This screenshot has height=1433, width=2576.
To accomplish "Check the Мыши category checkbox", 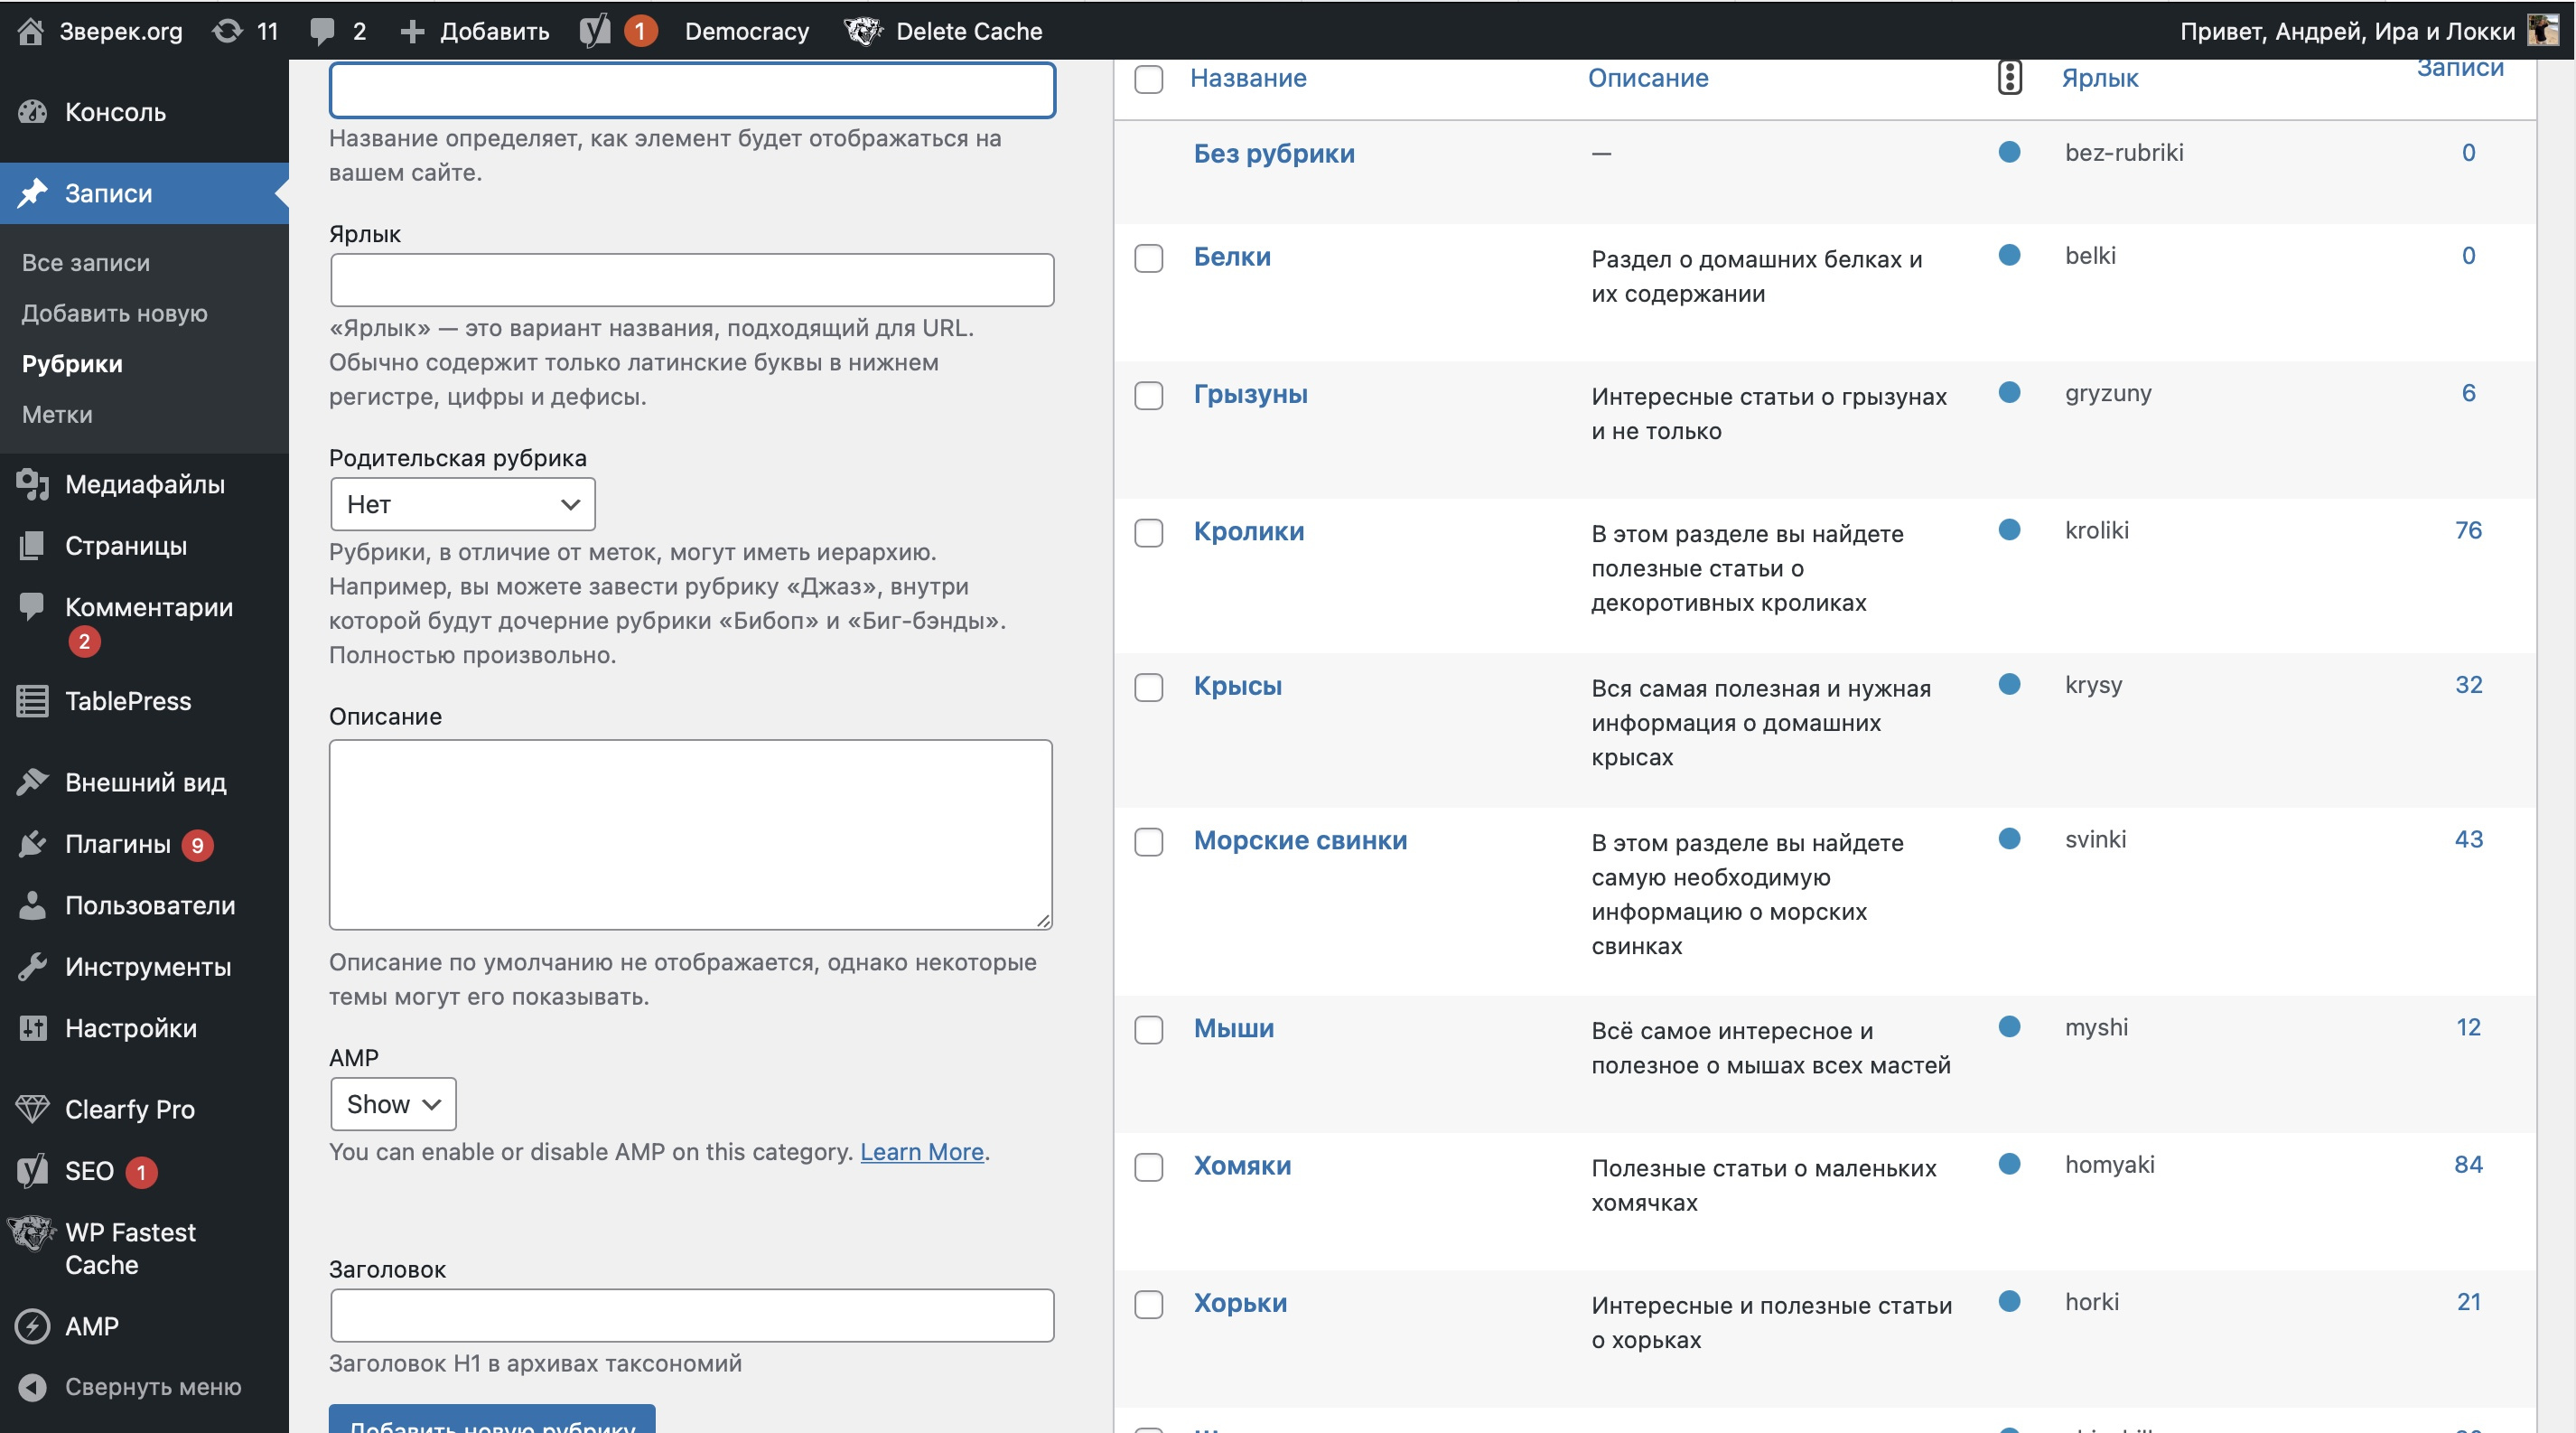I will point(1149,1030).
